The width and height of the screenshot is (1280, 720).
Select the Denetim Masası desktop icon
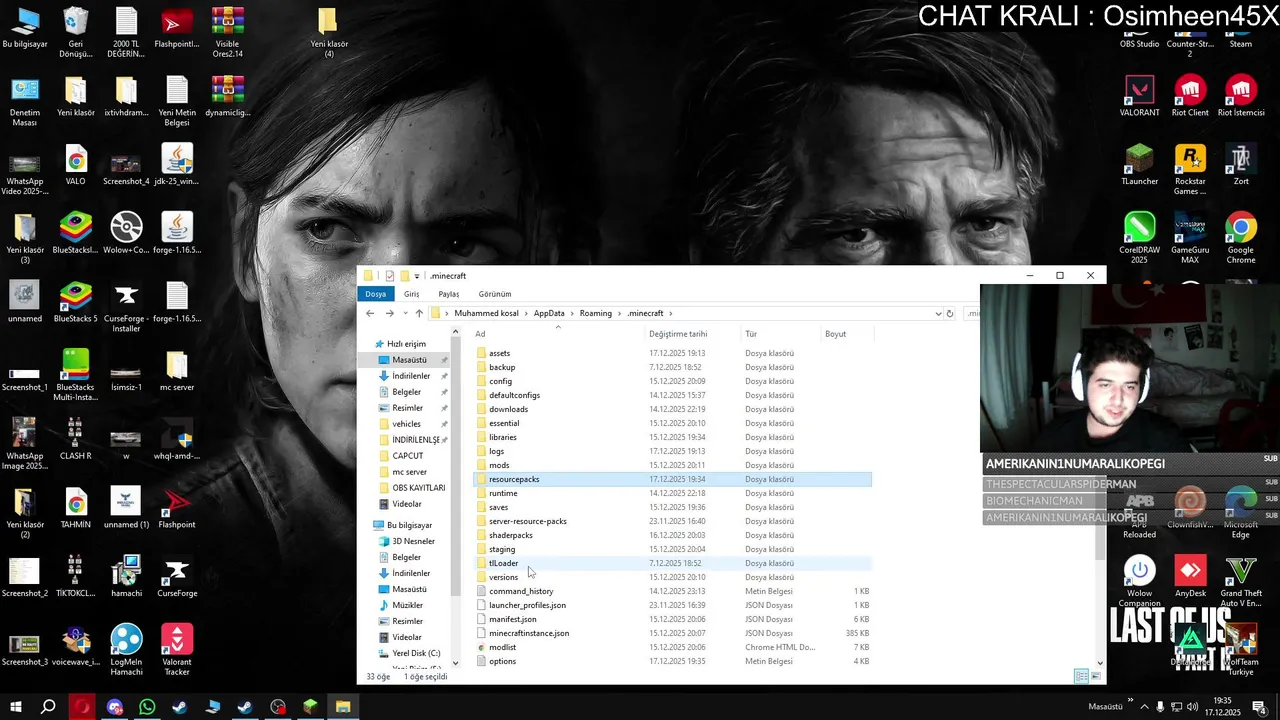[24, 102]
